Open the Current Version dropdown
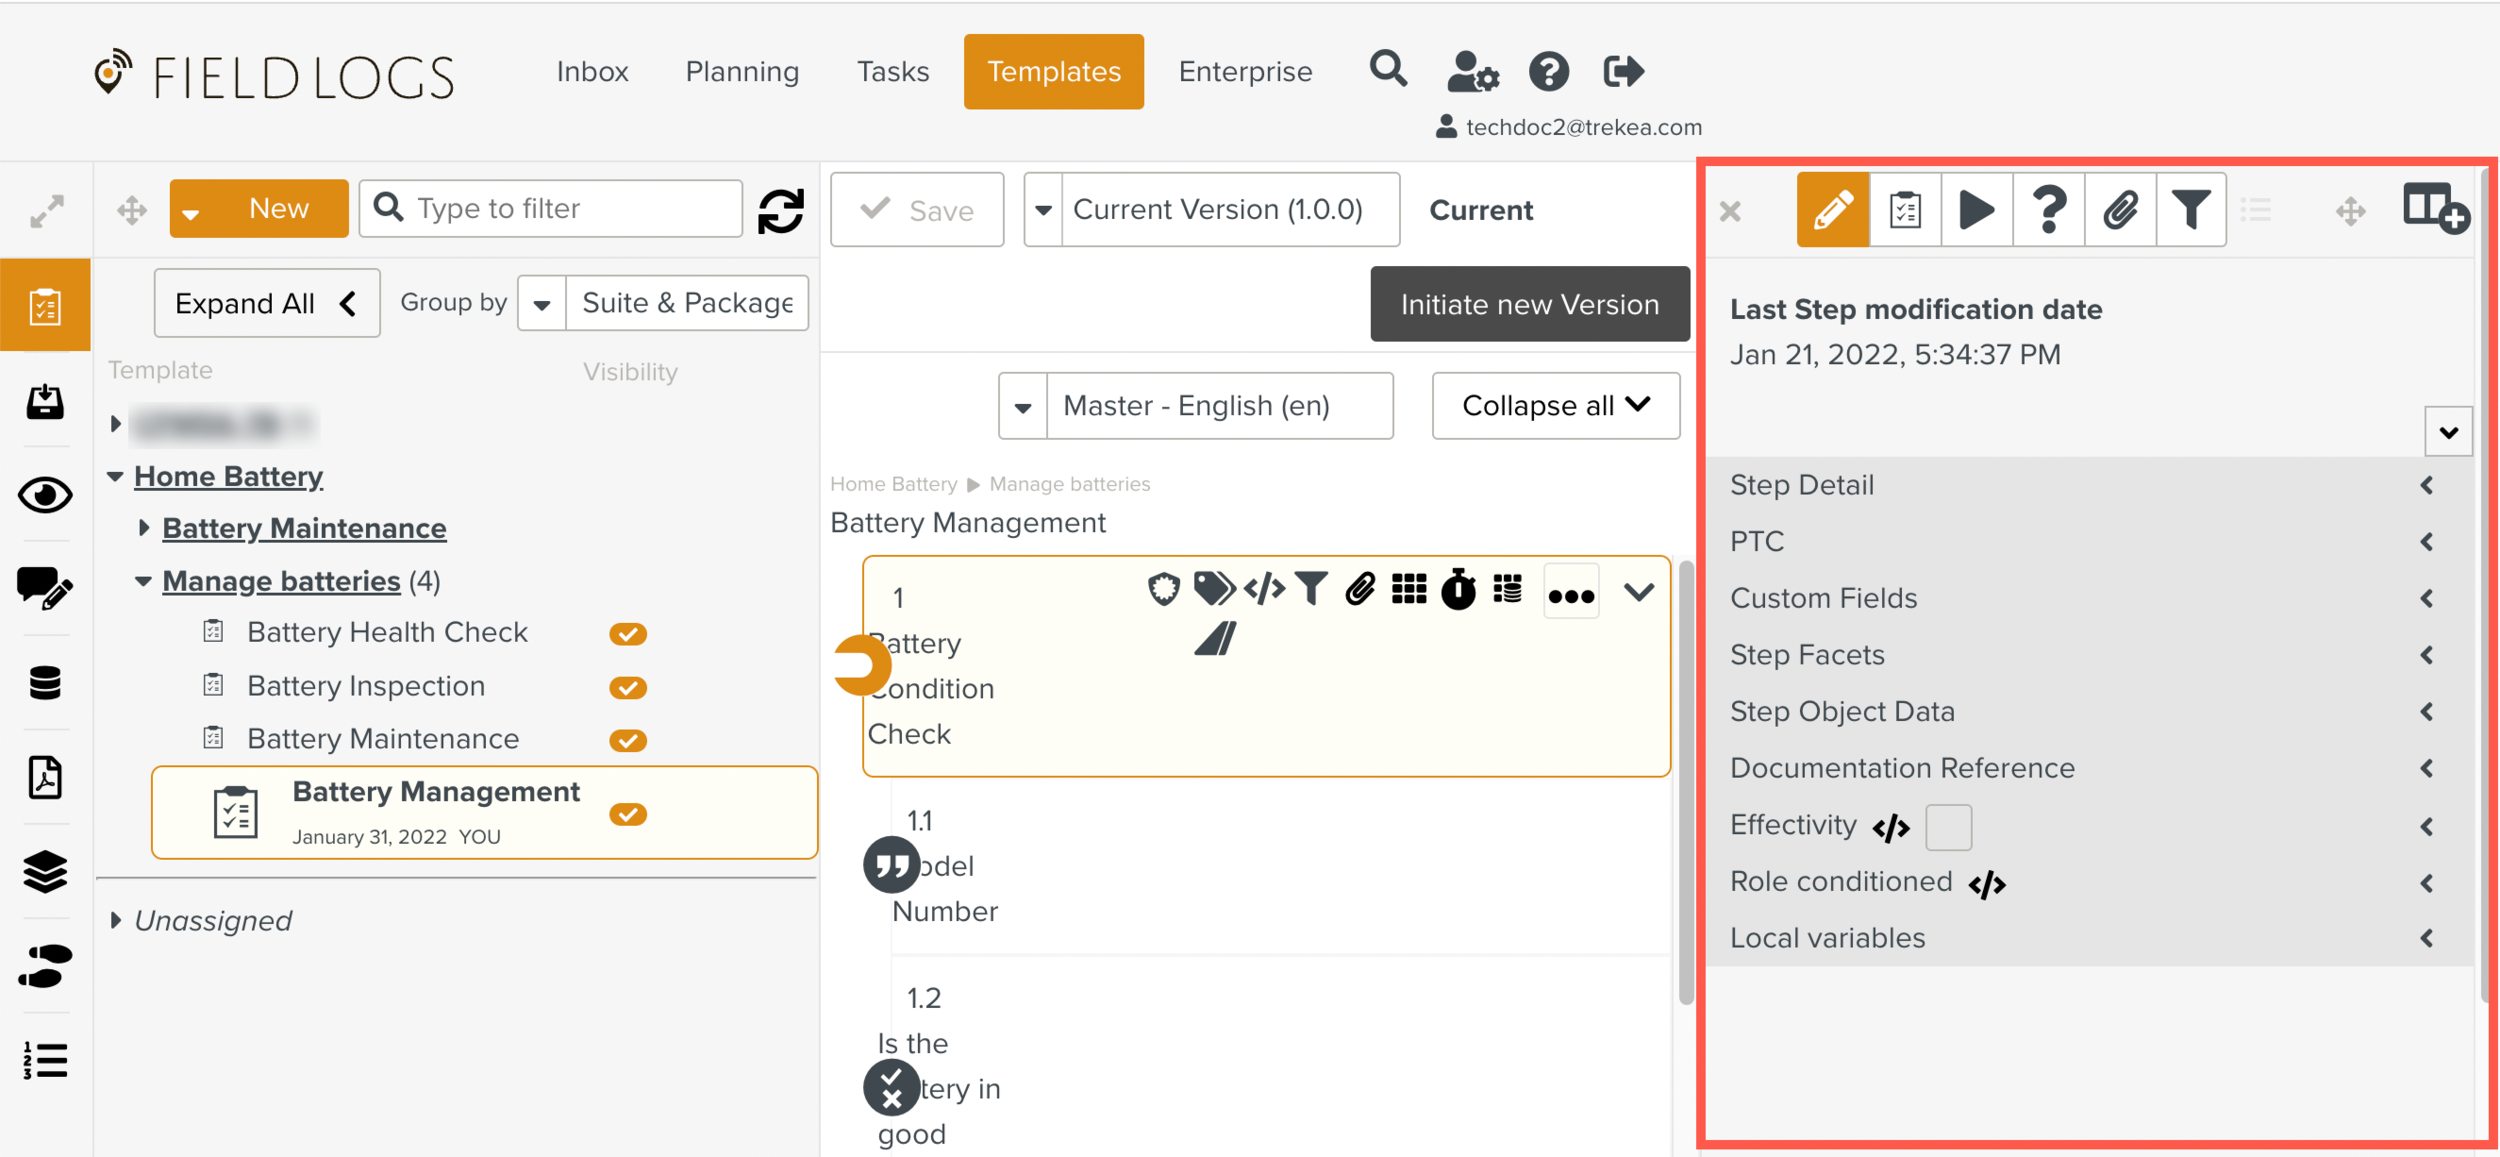 [1042, 210]
